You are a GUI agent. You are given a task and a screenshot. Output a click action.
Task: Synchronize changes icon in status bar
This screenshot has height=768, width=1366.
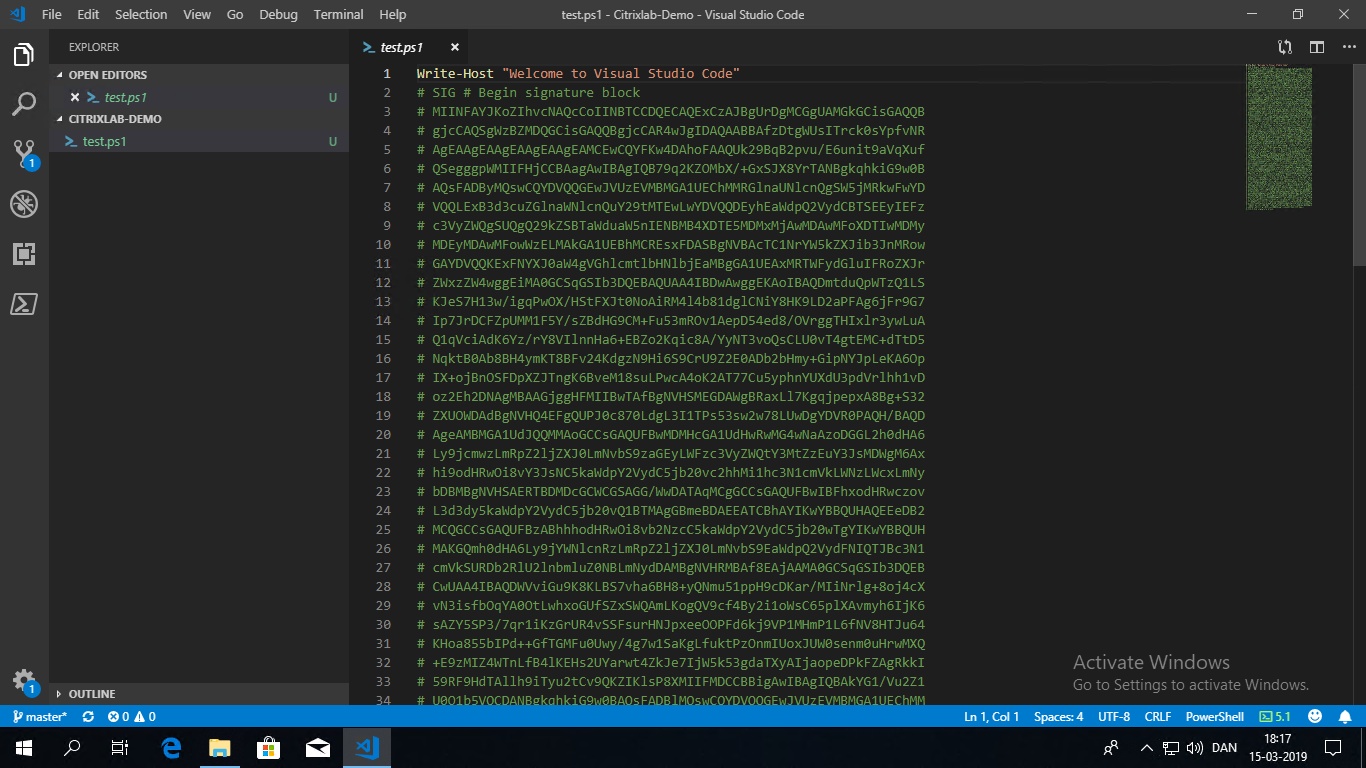click(x=88, y=716)
